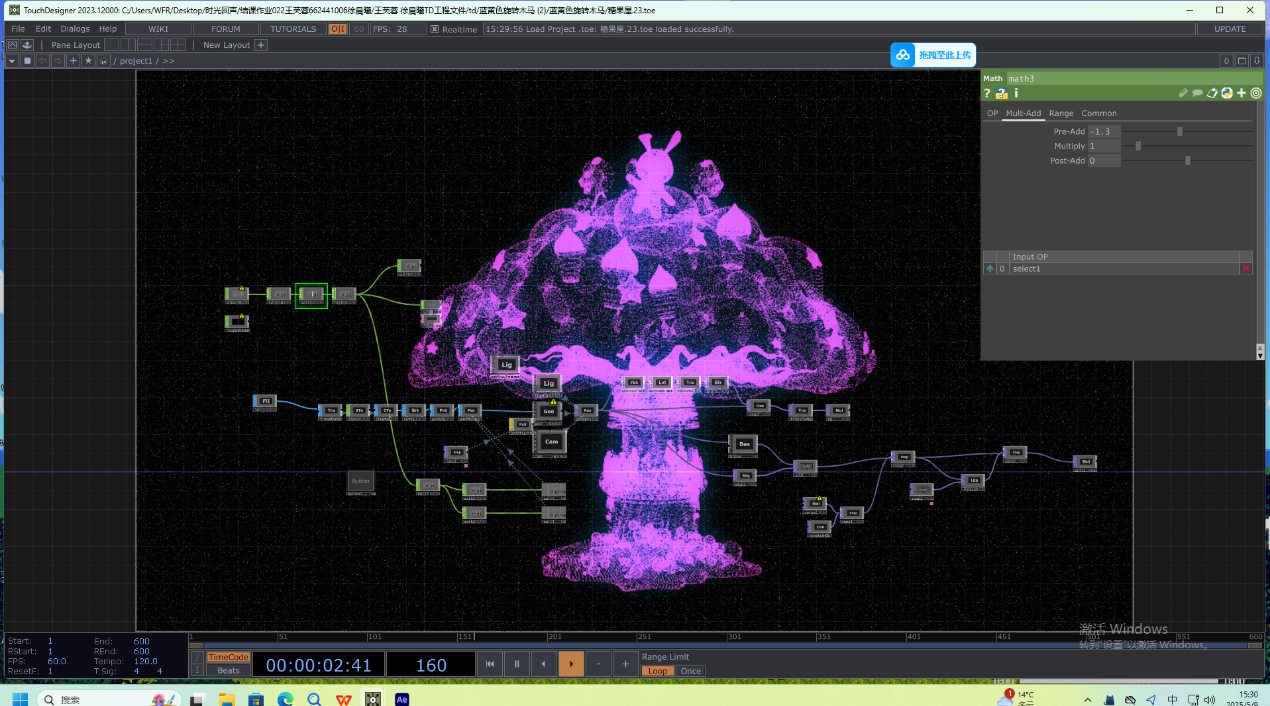Click the red X to remove select1 input
Image resolution: width=1270 pixels, height=706 pixels.
[1245, 269]
